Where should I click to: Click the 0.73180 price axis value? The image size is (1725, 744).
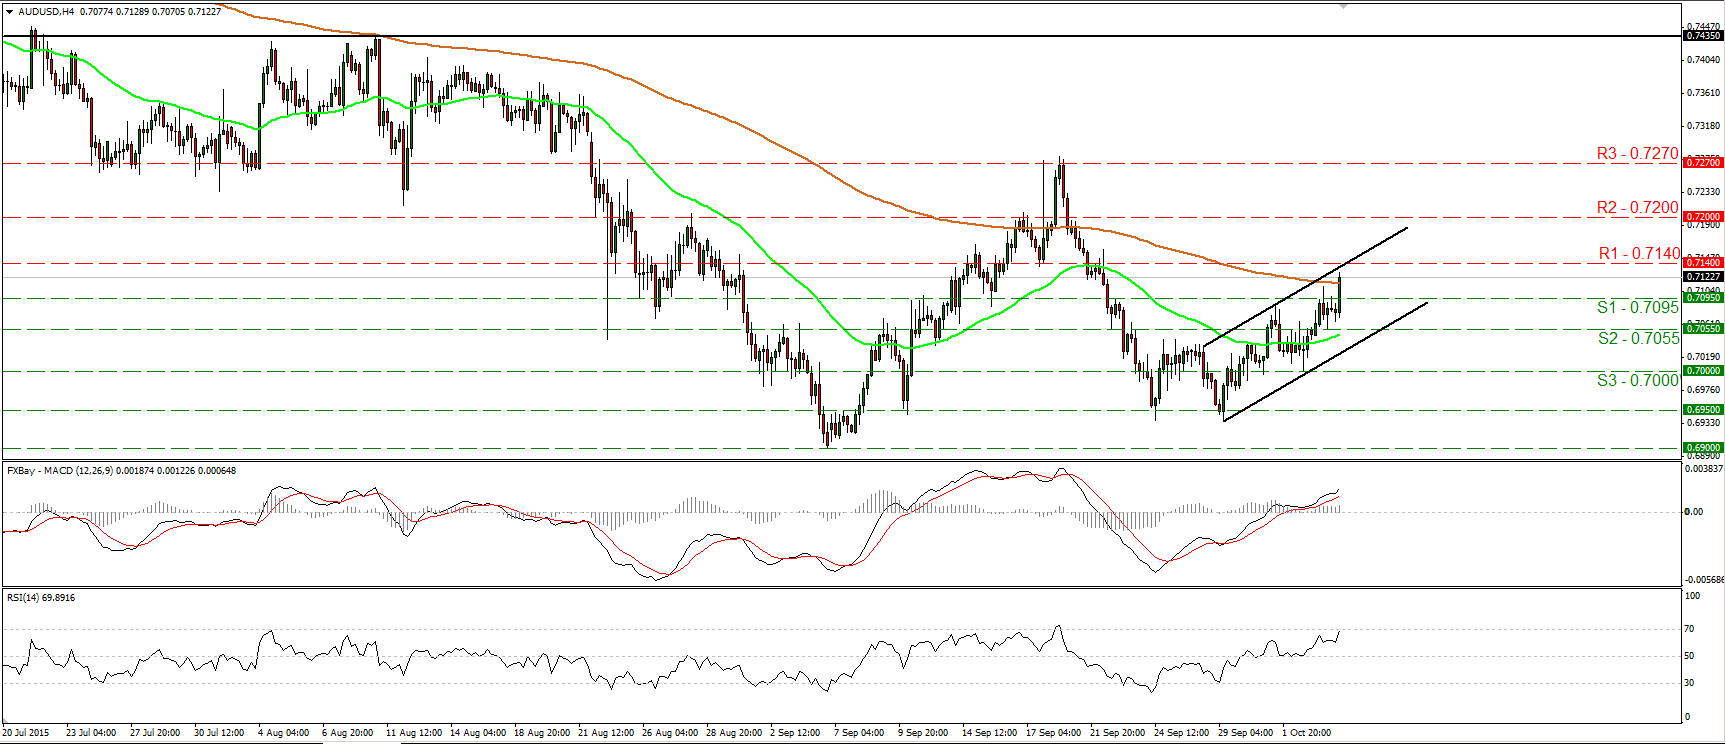pyautogui.click(x=1703, y=126)
